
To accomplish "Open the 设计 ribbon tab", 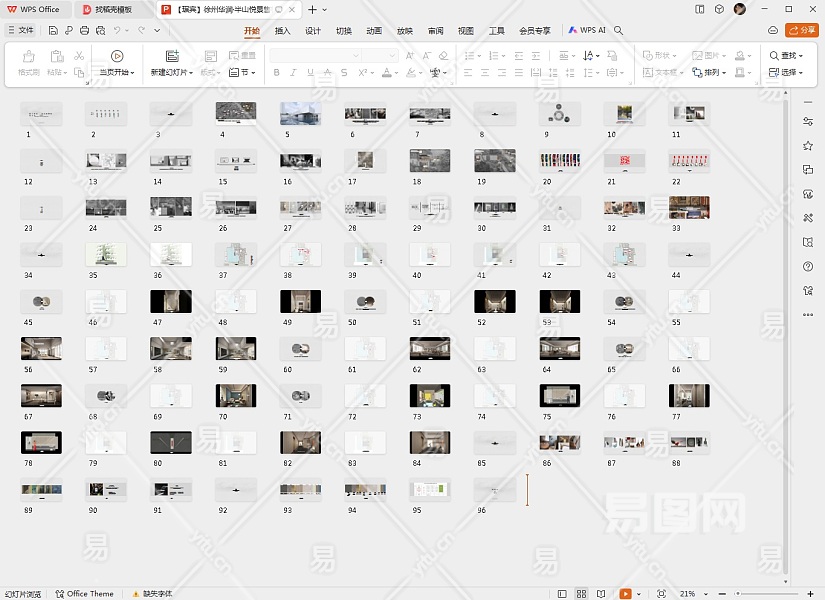I will click(x=313, y=31).
